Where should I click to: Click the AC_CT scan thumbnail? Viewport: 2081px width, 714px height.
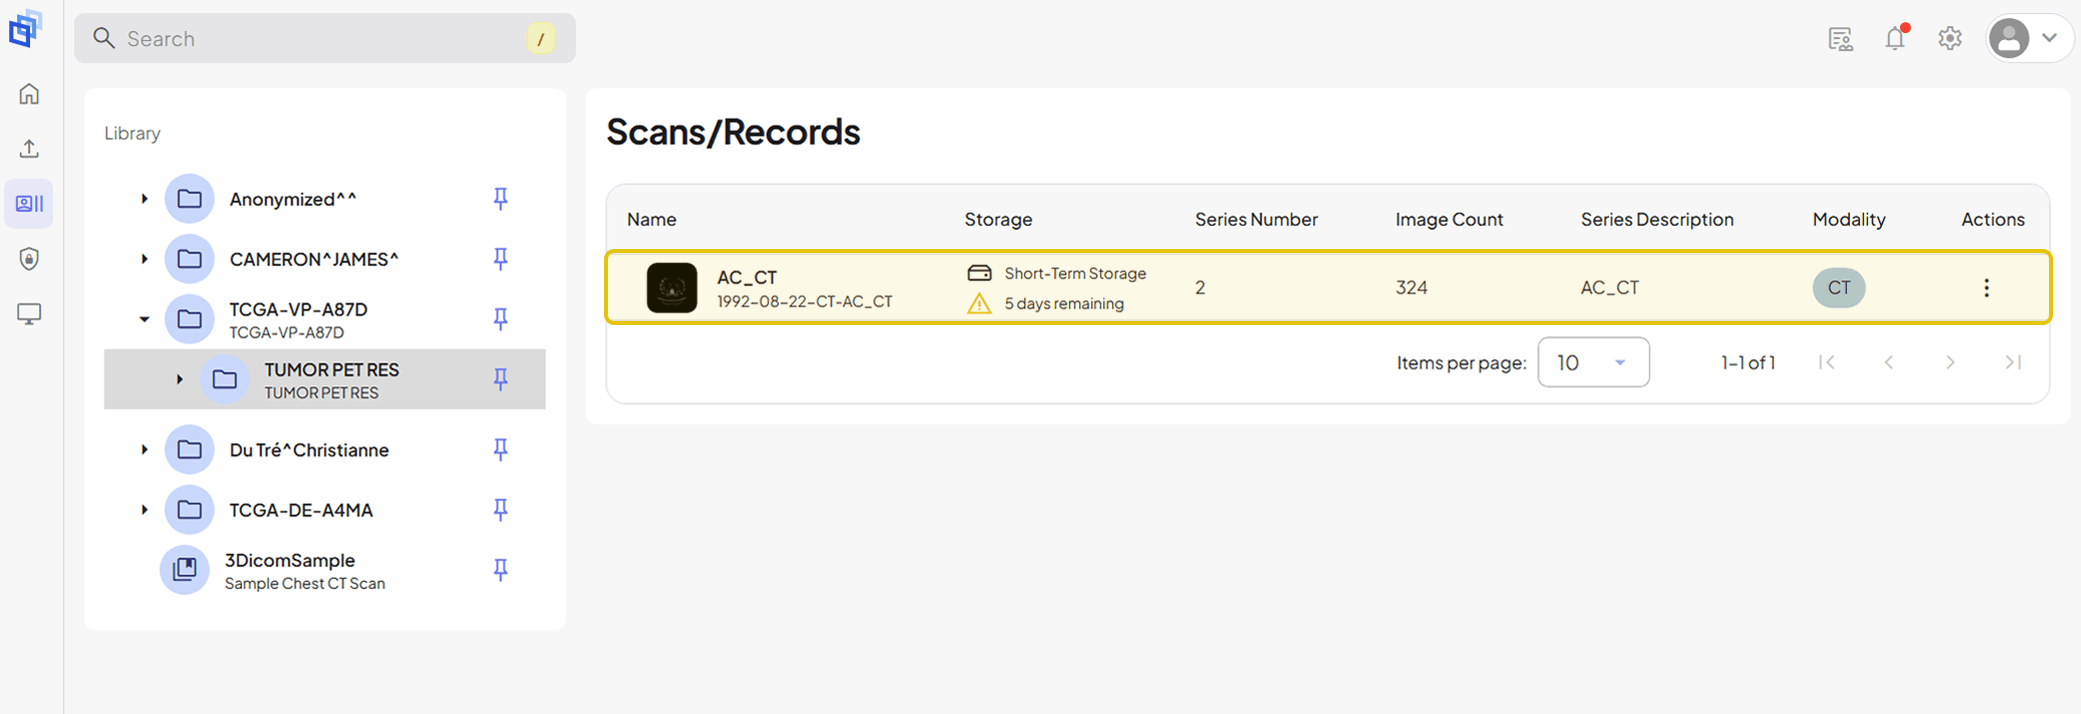click(x=672, y=288)
